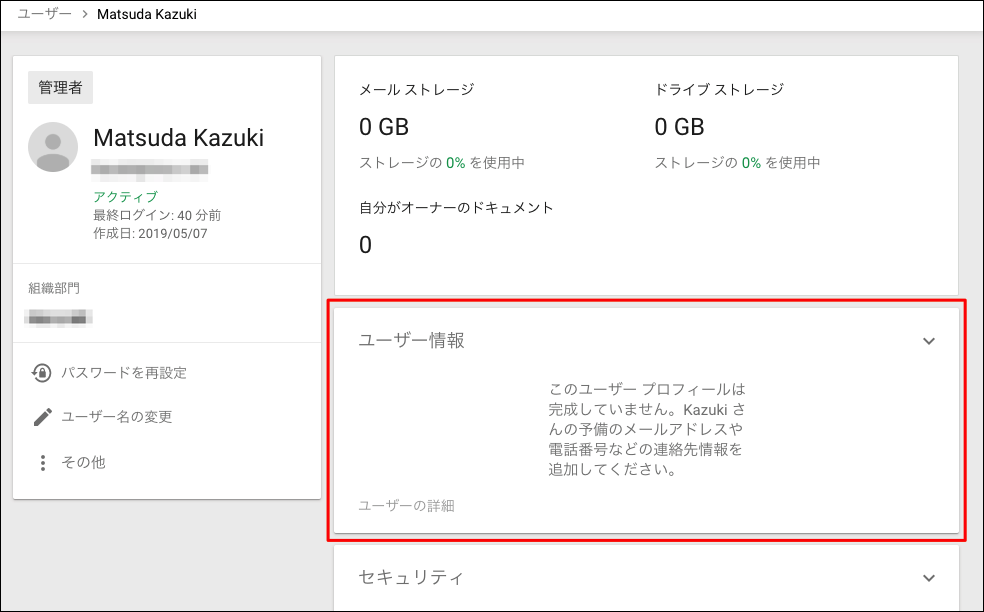Click 自分がオーナーのドキュメント label
Viewport: 984px width, 612px height.
coord(456,208)
